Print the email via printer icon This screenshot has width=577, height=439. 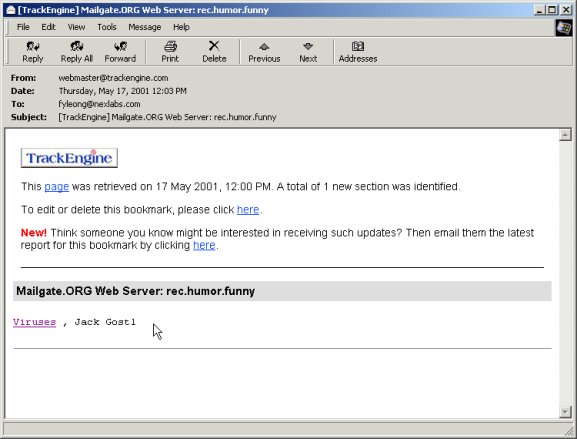click(x=170, y=52)
